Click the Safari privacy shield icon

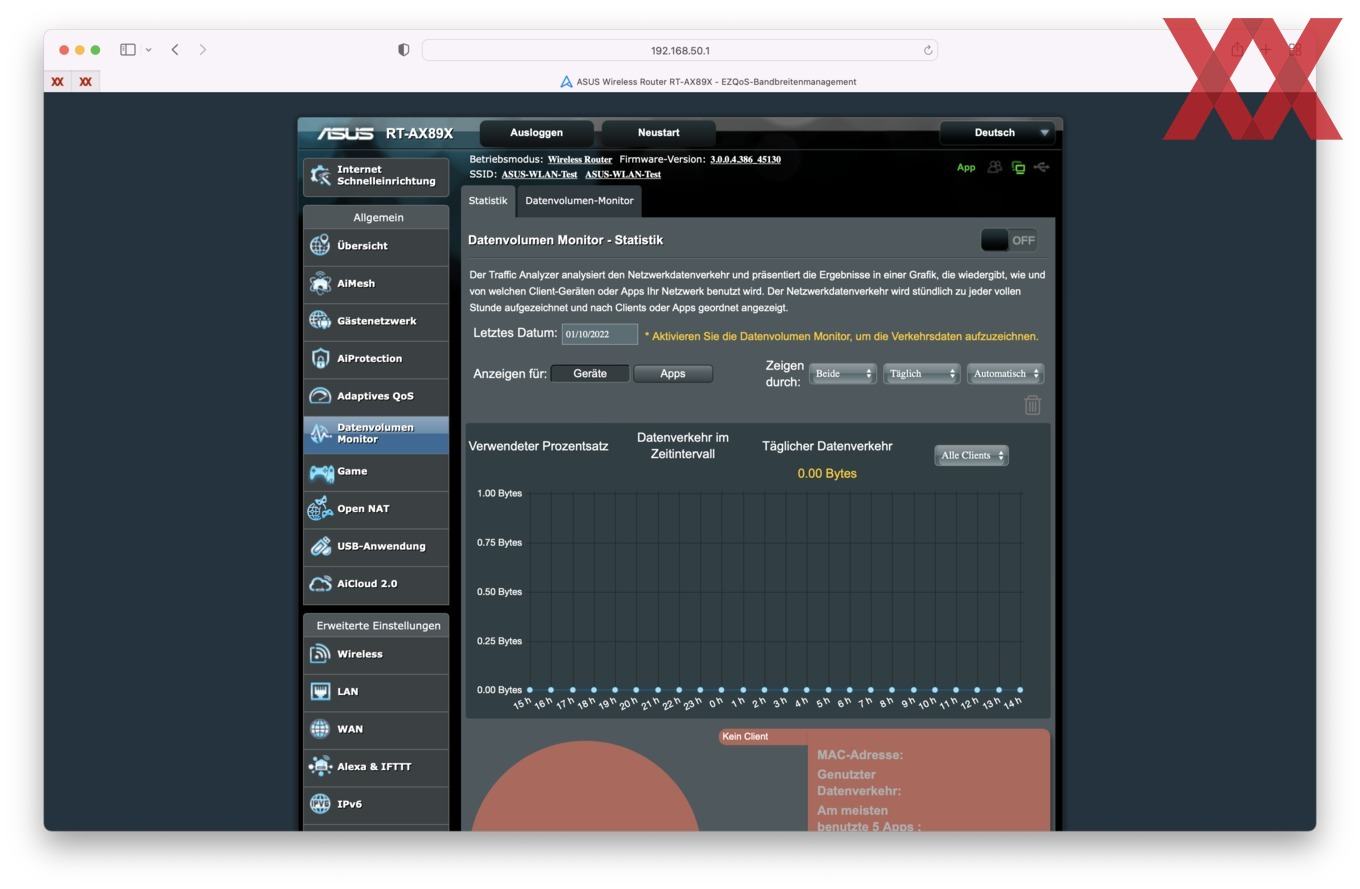point(403,50)
